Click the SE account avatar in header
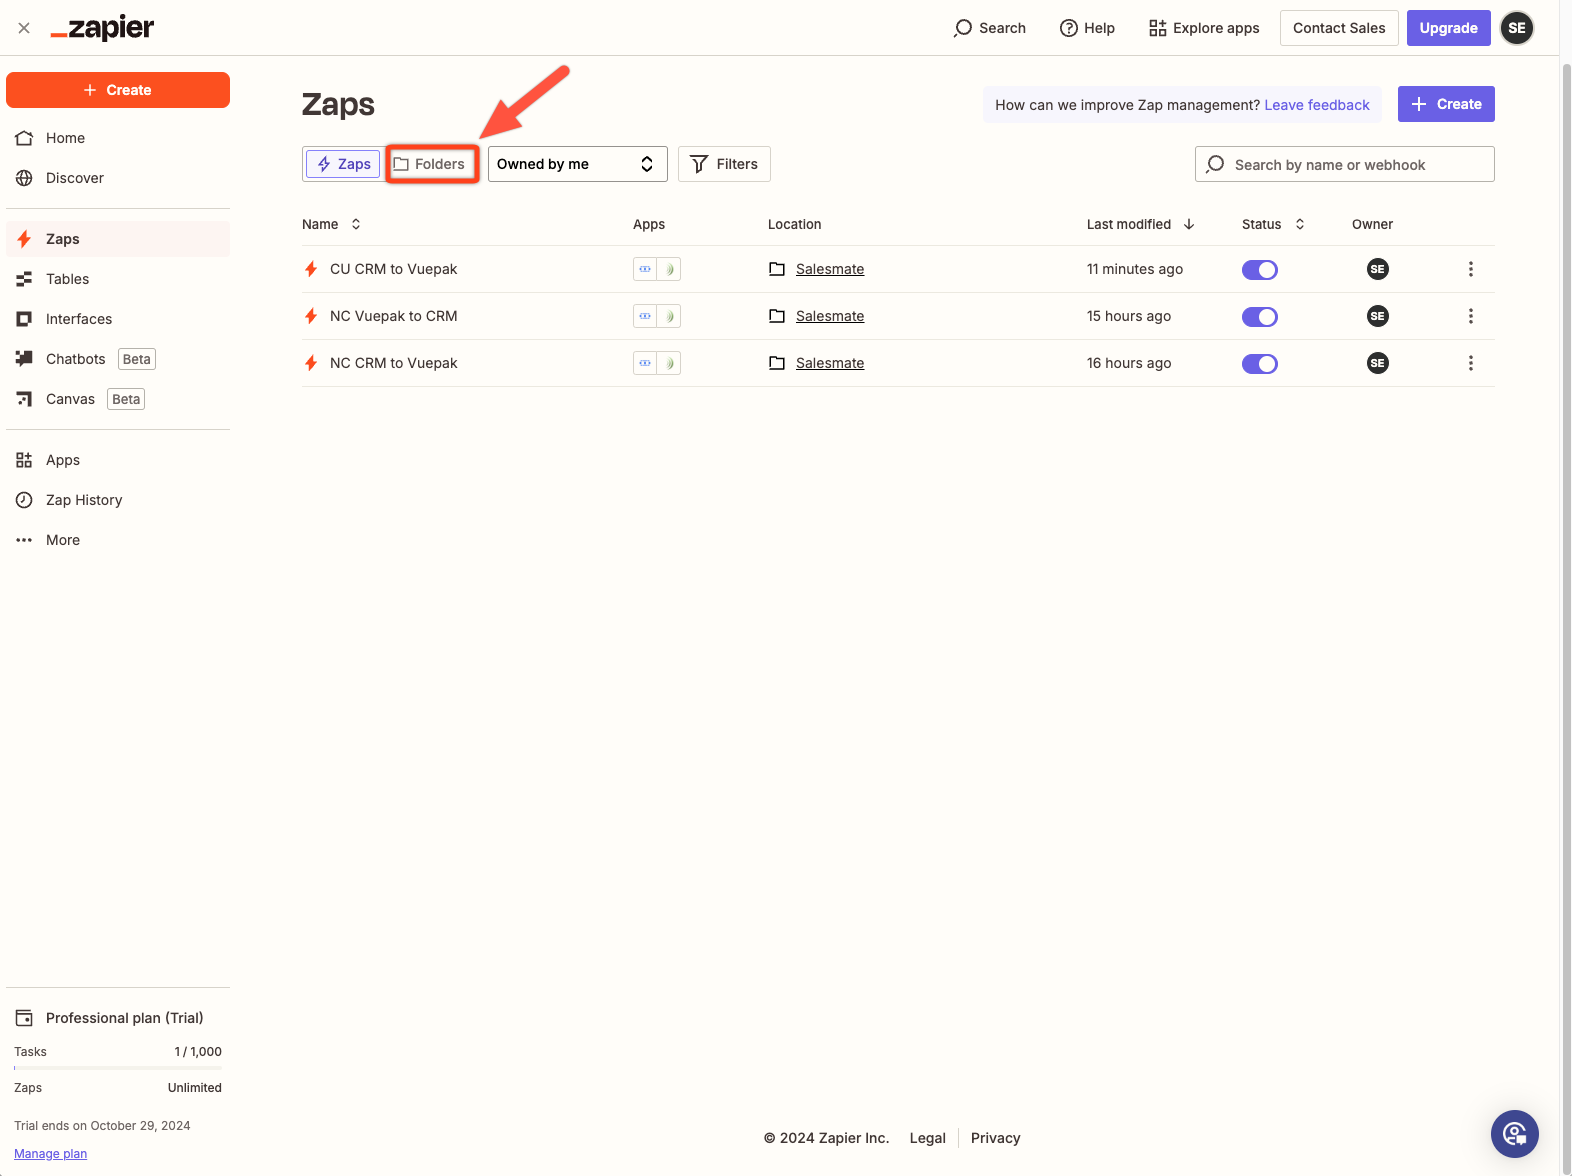 1516,28
